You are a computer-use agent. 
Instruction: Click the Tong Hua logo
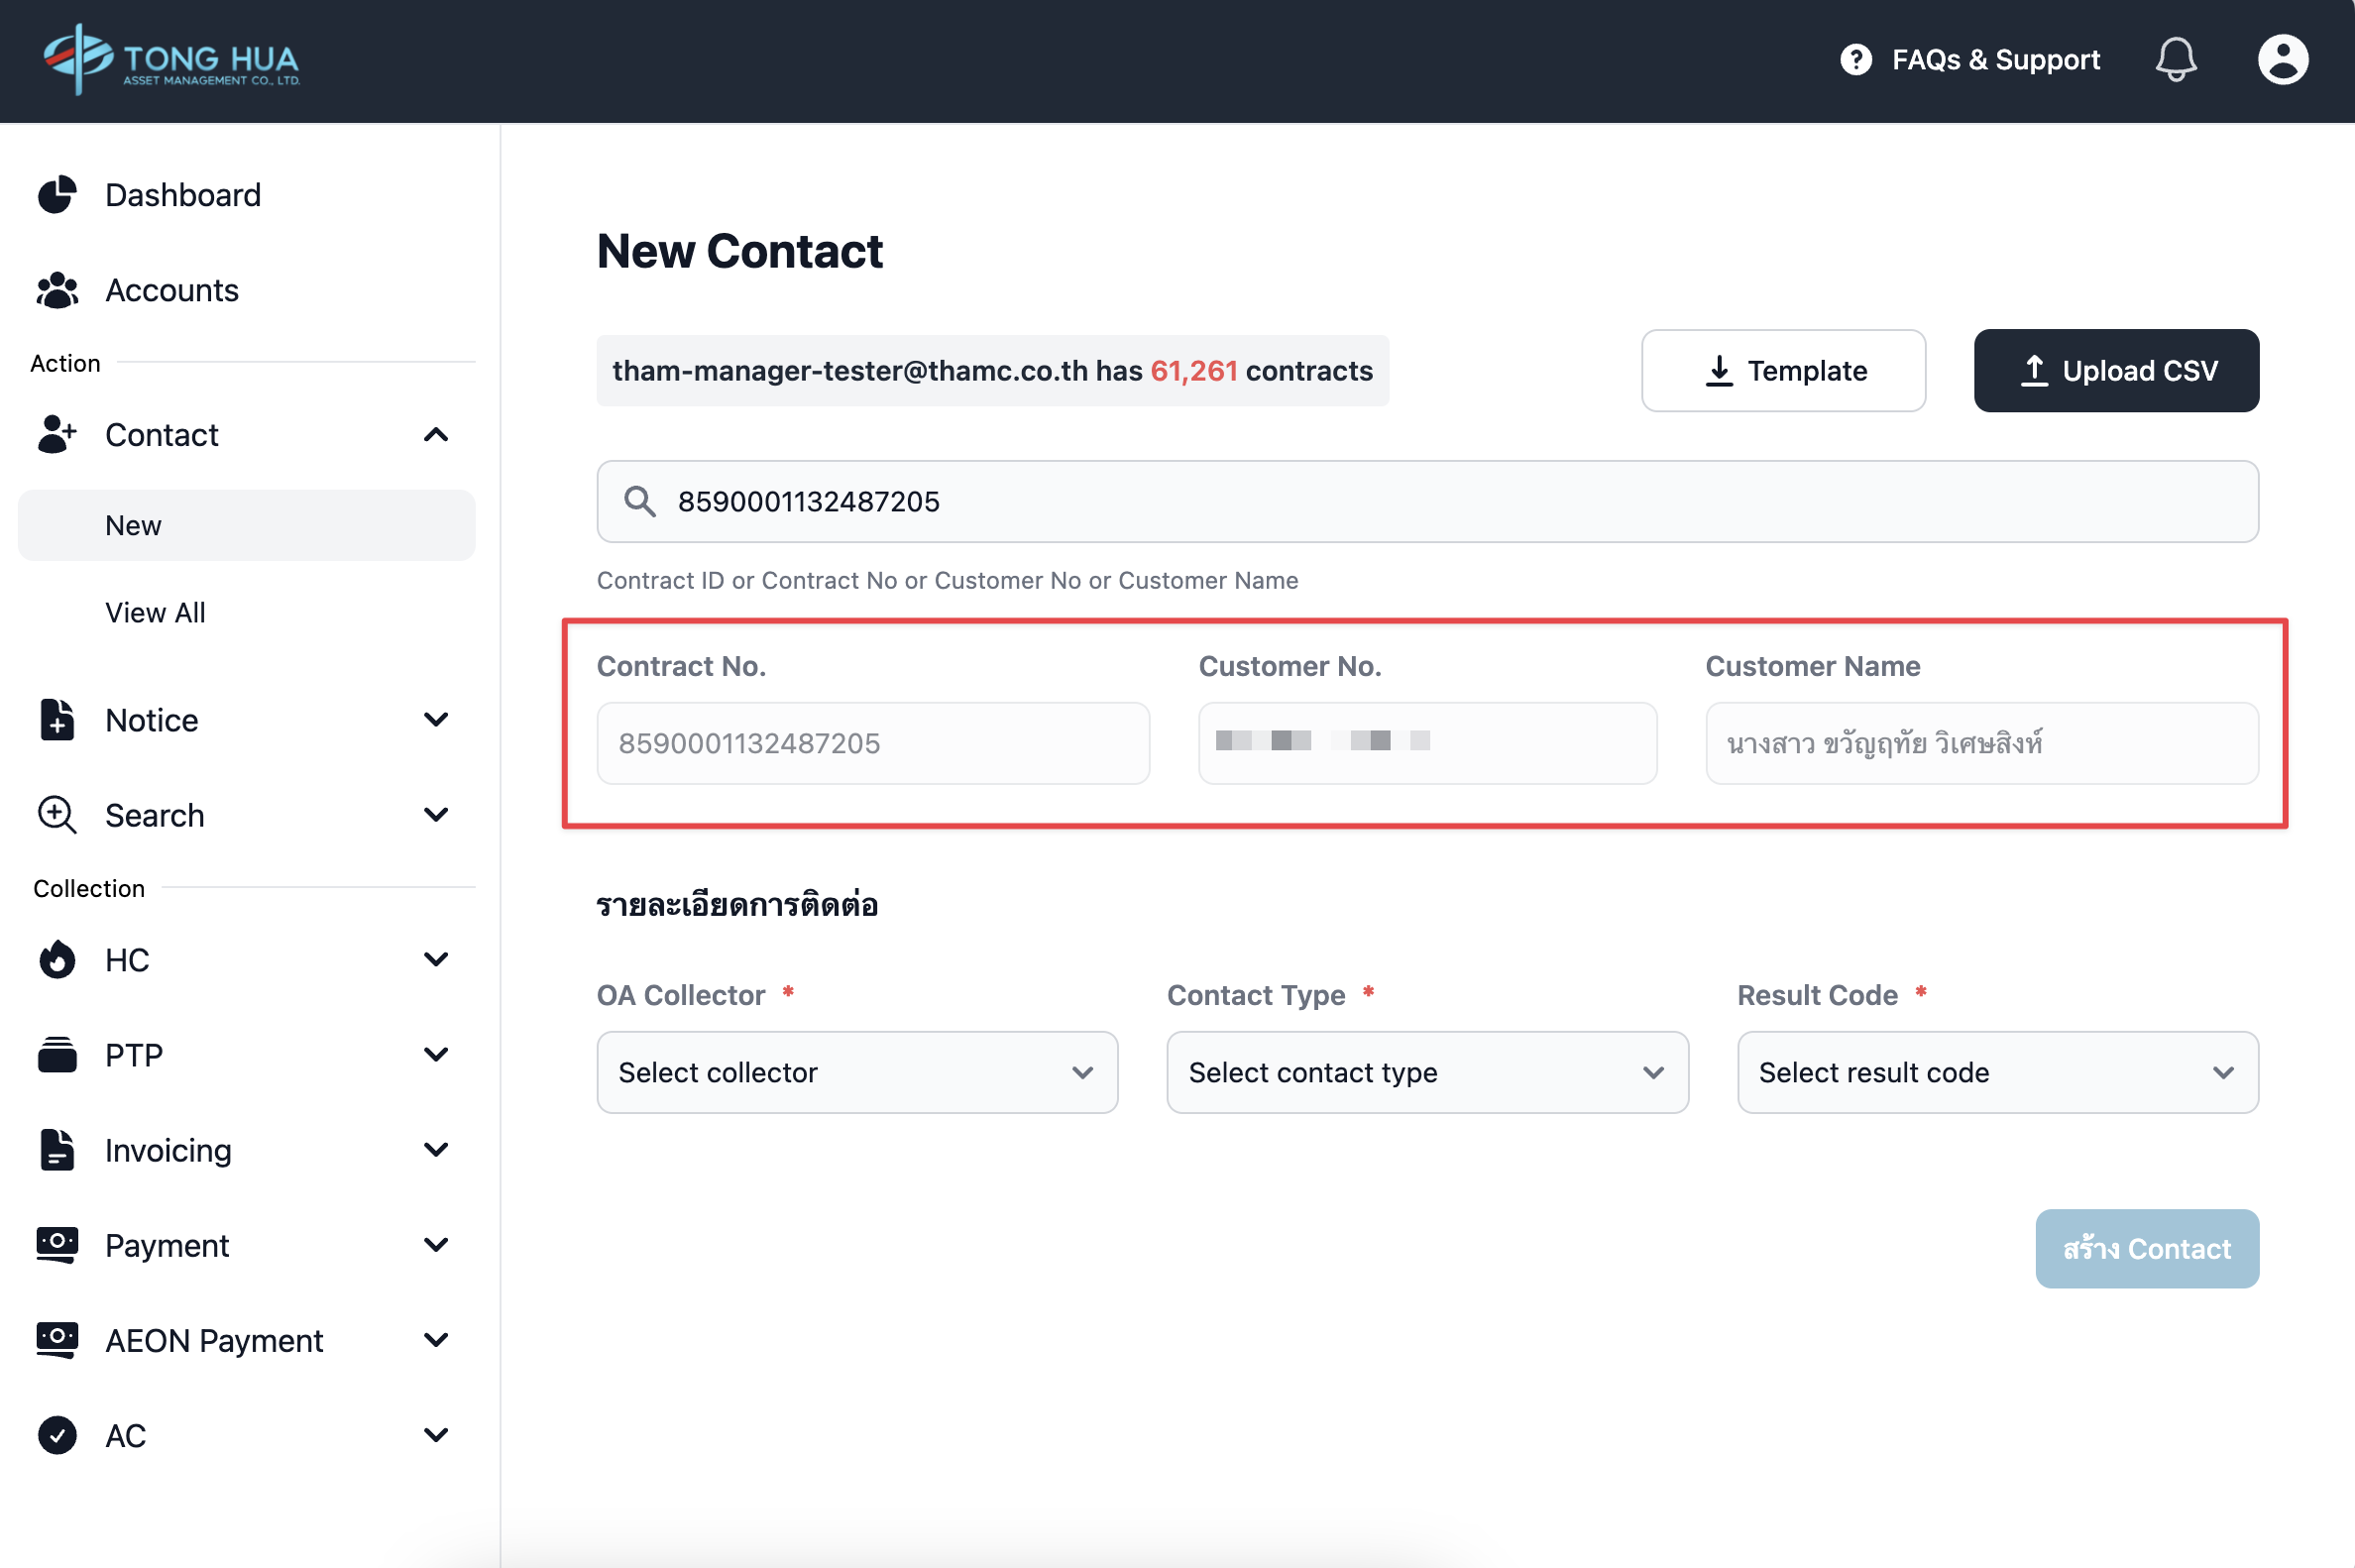(172, 60)
